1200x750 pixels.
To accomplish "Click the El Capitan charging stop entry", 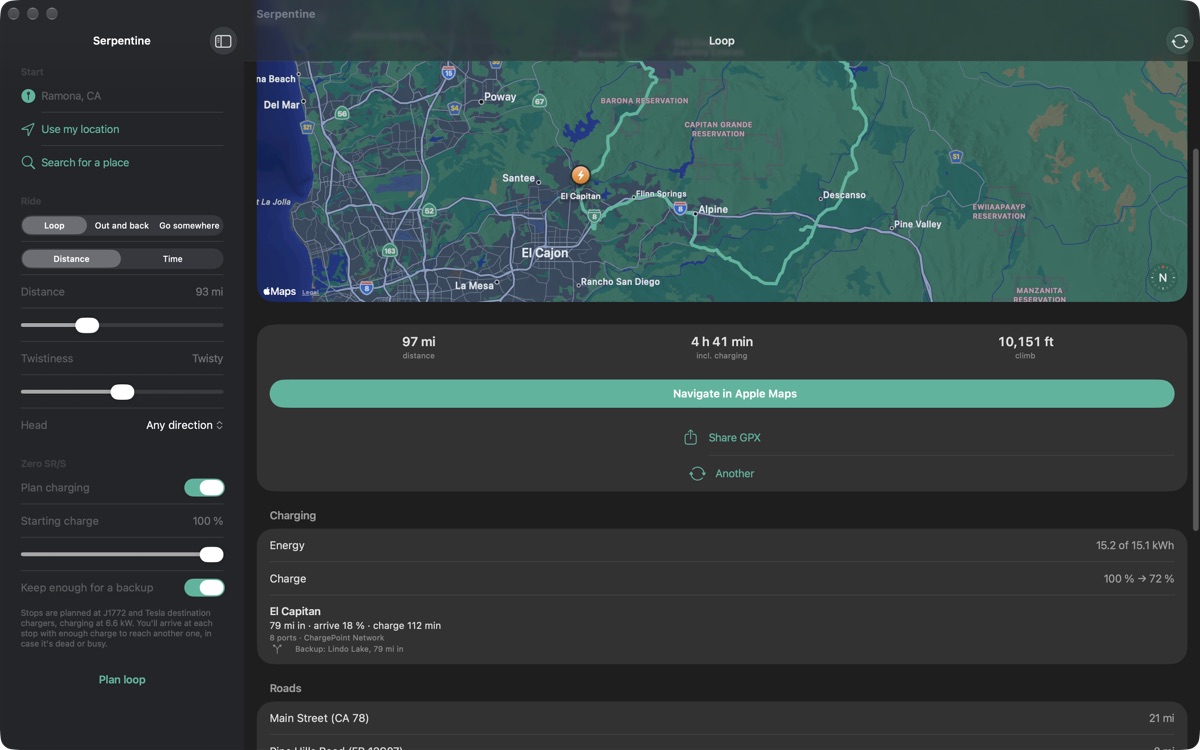I will [722, 630].
